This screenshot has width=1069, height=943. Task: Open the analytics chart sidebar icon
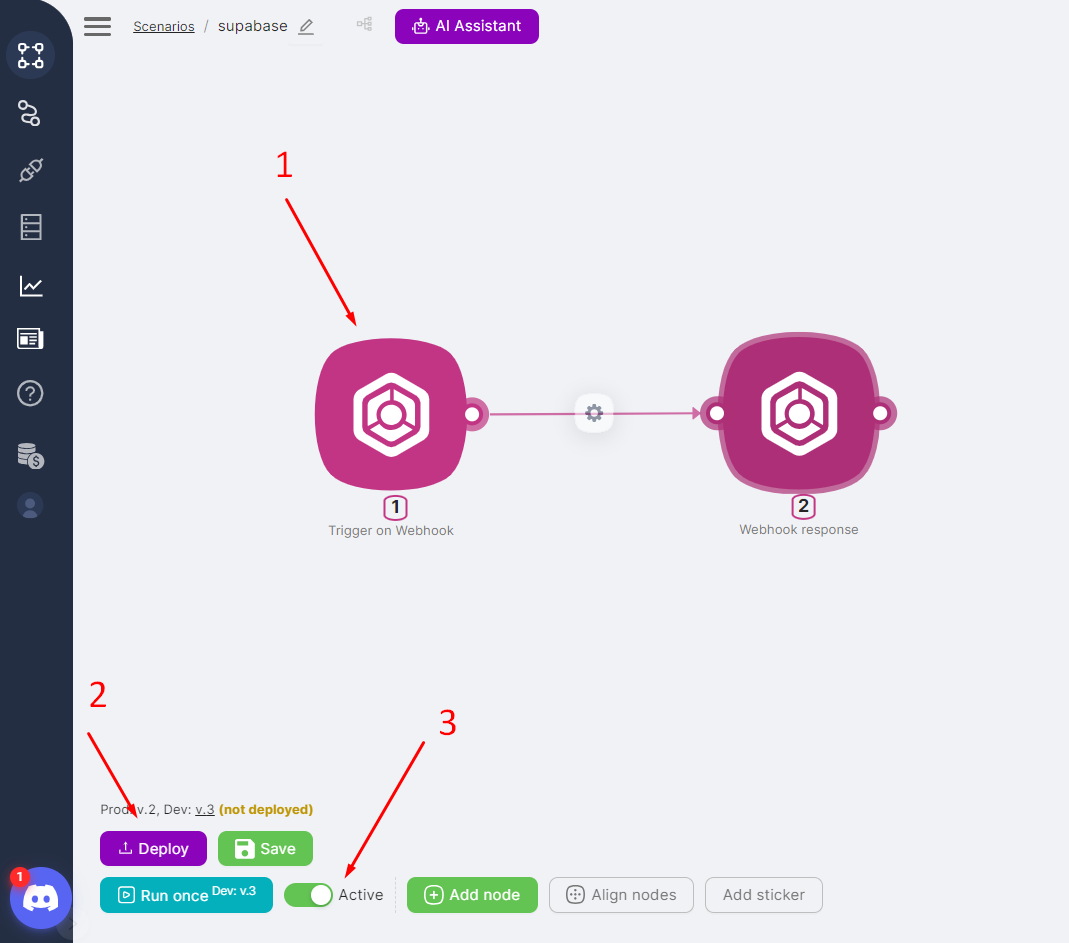click(x=30, y=287)
